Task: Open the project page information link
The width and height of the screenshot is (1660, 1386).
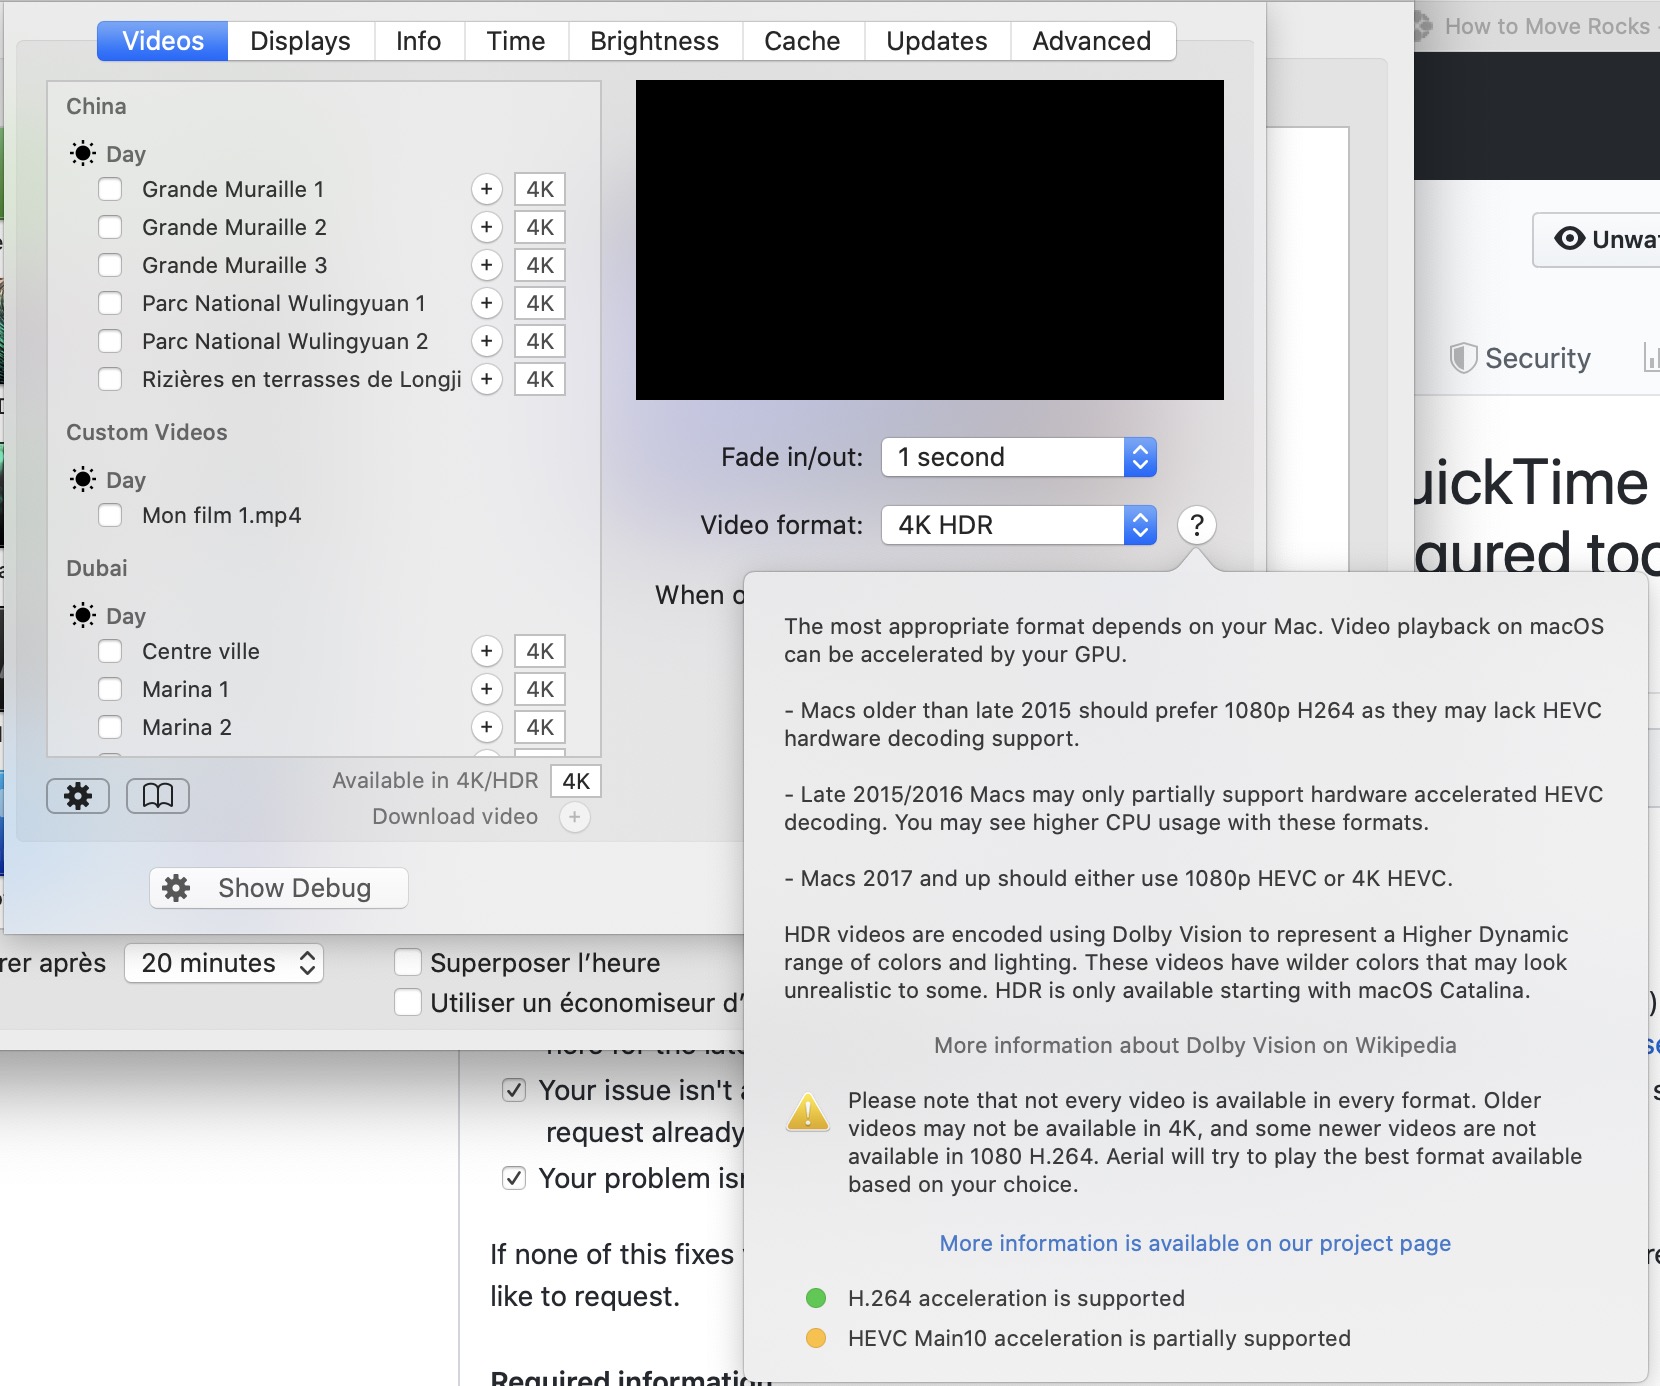Action: coord(1195,1243)
